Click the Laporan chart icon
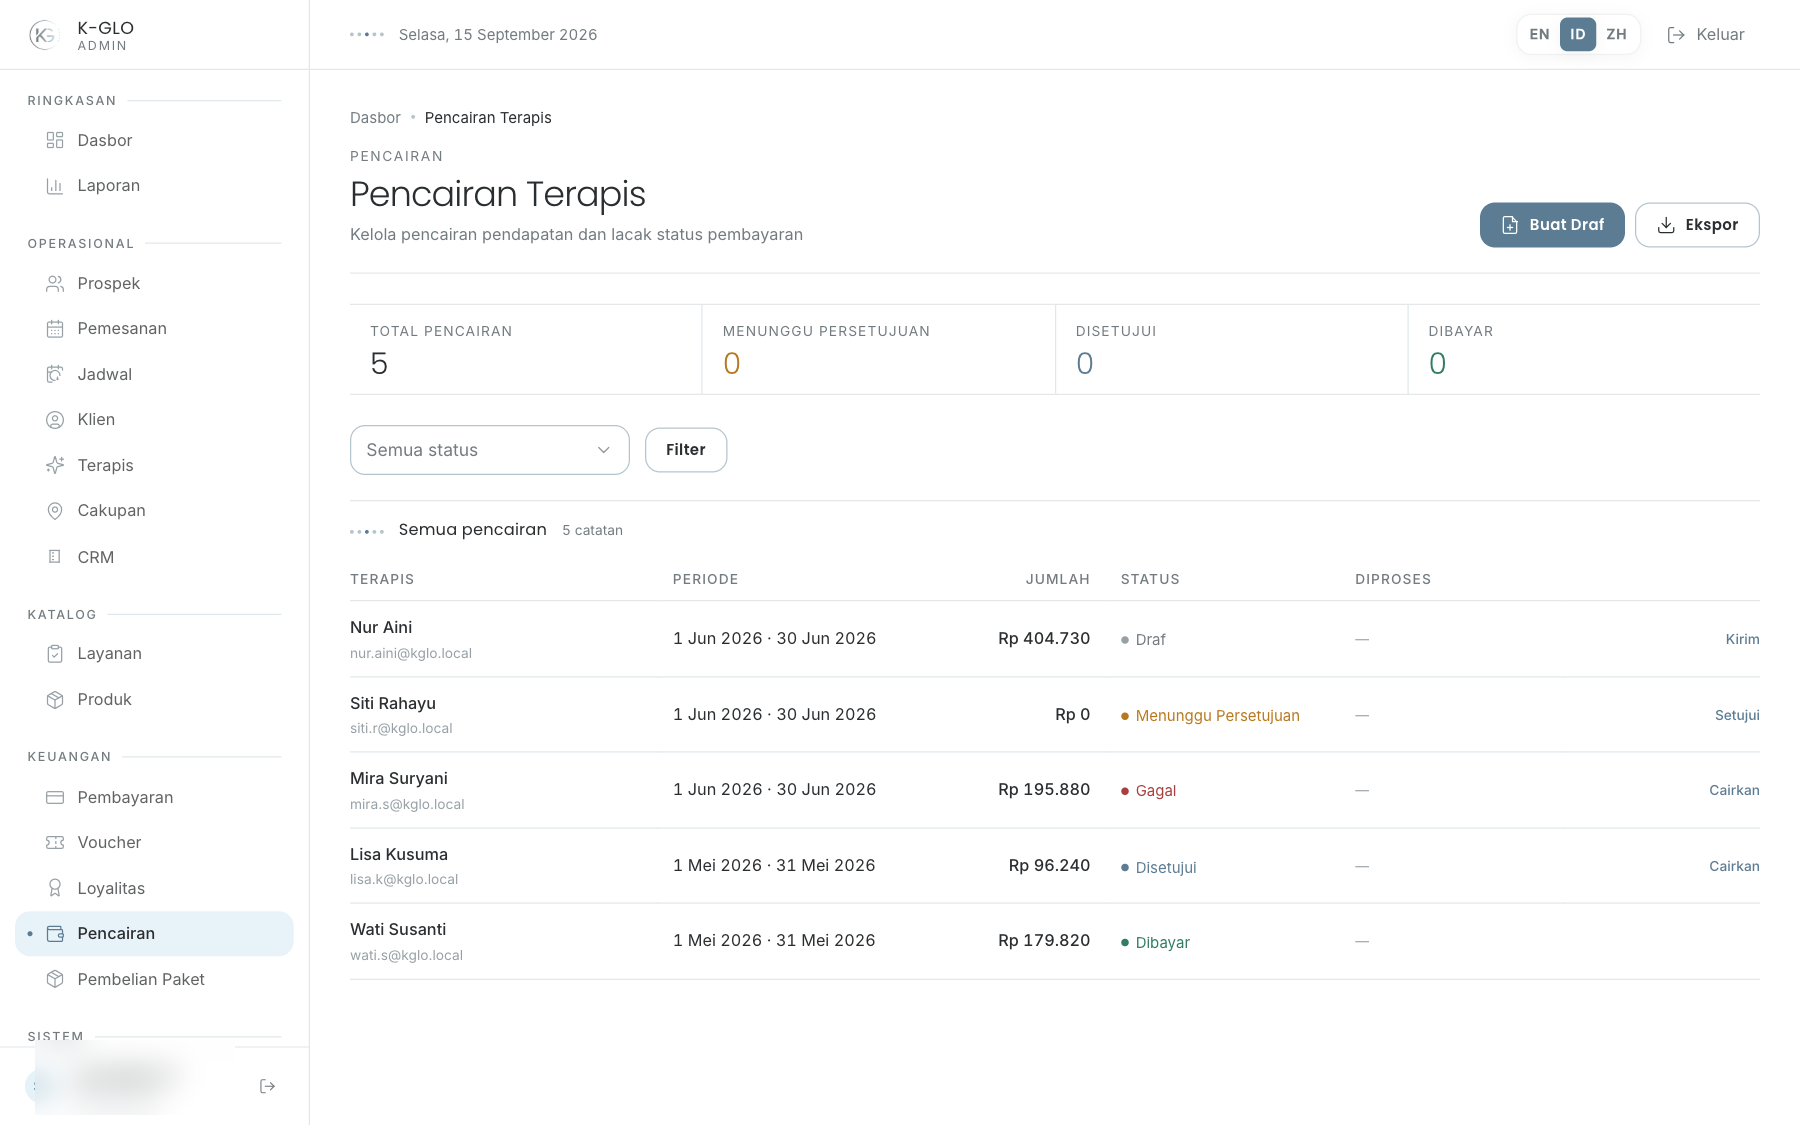 pyautogui.click(x=55, y=185)
